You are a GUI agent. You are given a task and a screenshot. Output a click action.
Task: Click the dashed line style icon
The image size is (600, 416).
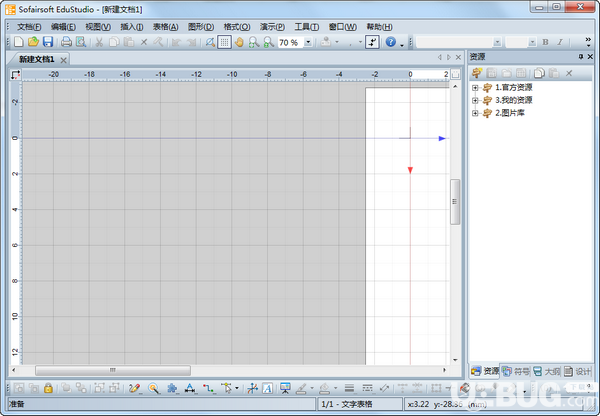coord(367,388)
